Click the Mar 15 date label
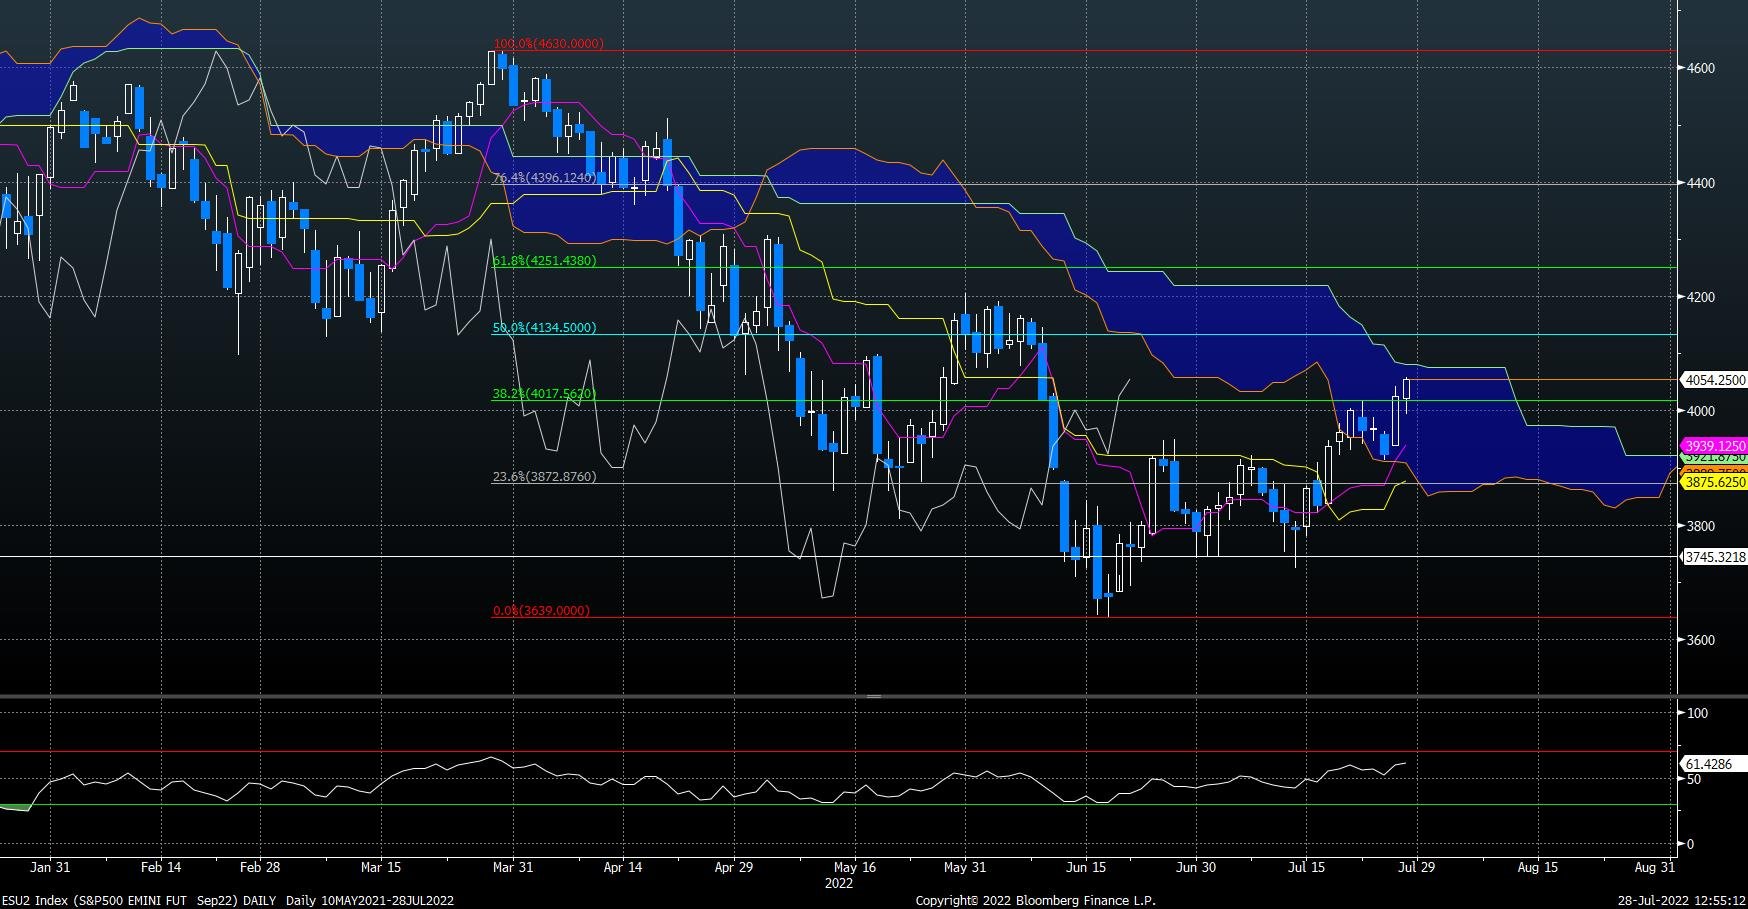Image resolution: width=1748 pixels, height=909 pixels. pos(381,868)
